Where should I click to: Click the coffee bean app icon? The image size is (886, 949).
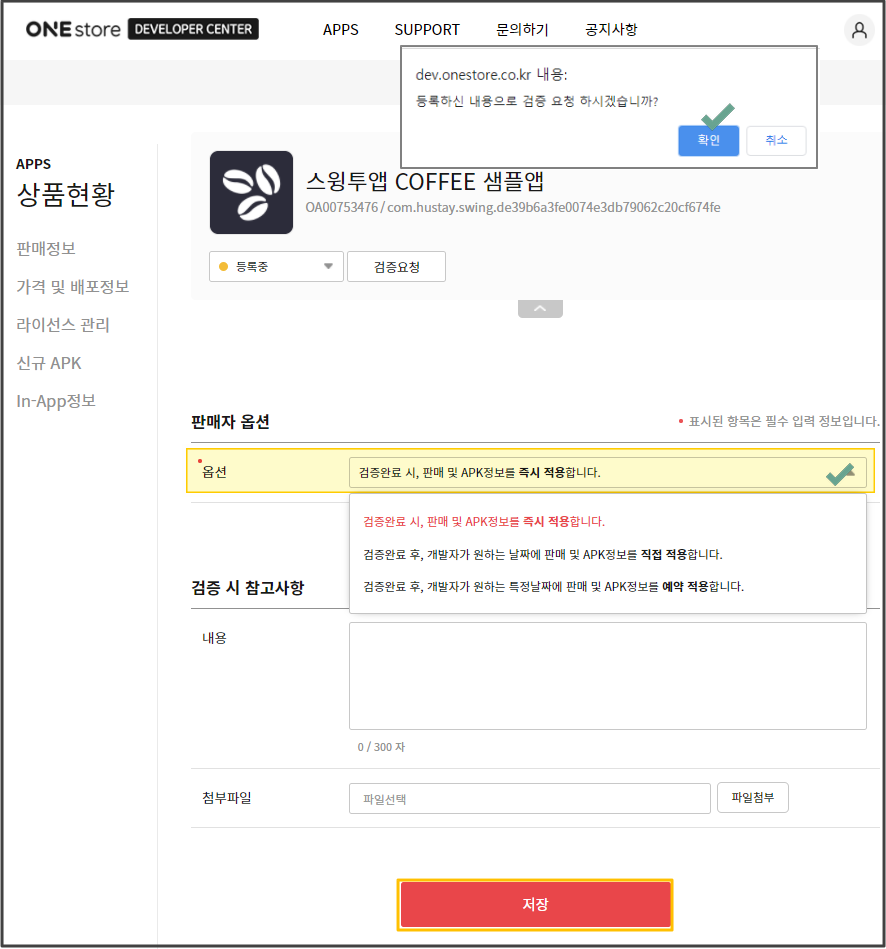click(x=251, y=192)
